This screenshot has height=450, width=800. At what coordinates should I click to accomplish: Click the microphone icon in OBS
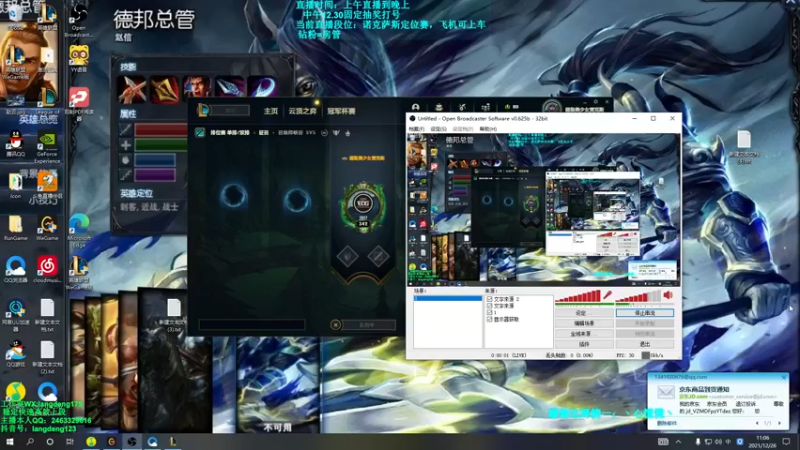pyautogui.click(x=607, y=295)
